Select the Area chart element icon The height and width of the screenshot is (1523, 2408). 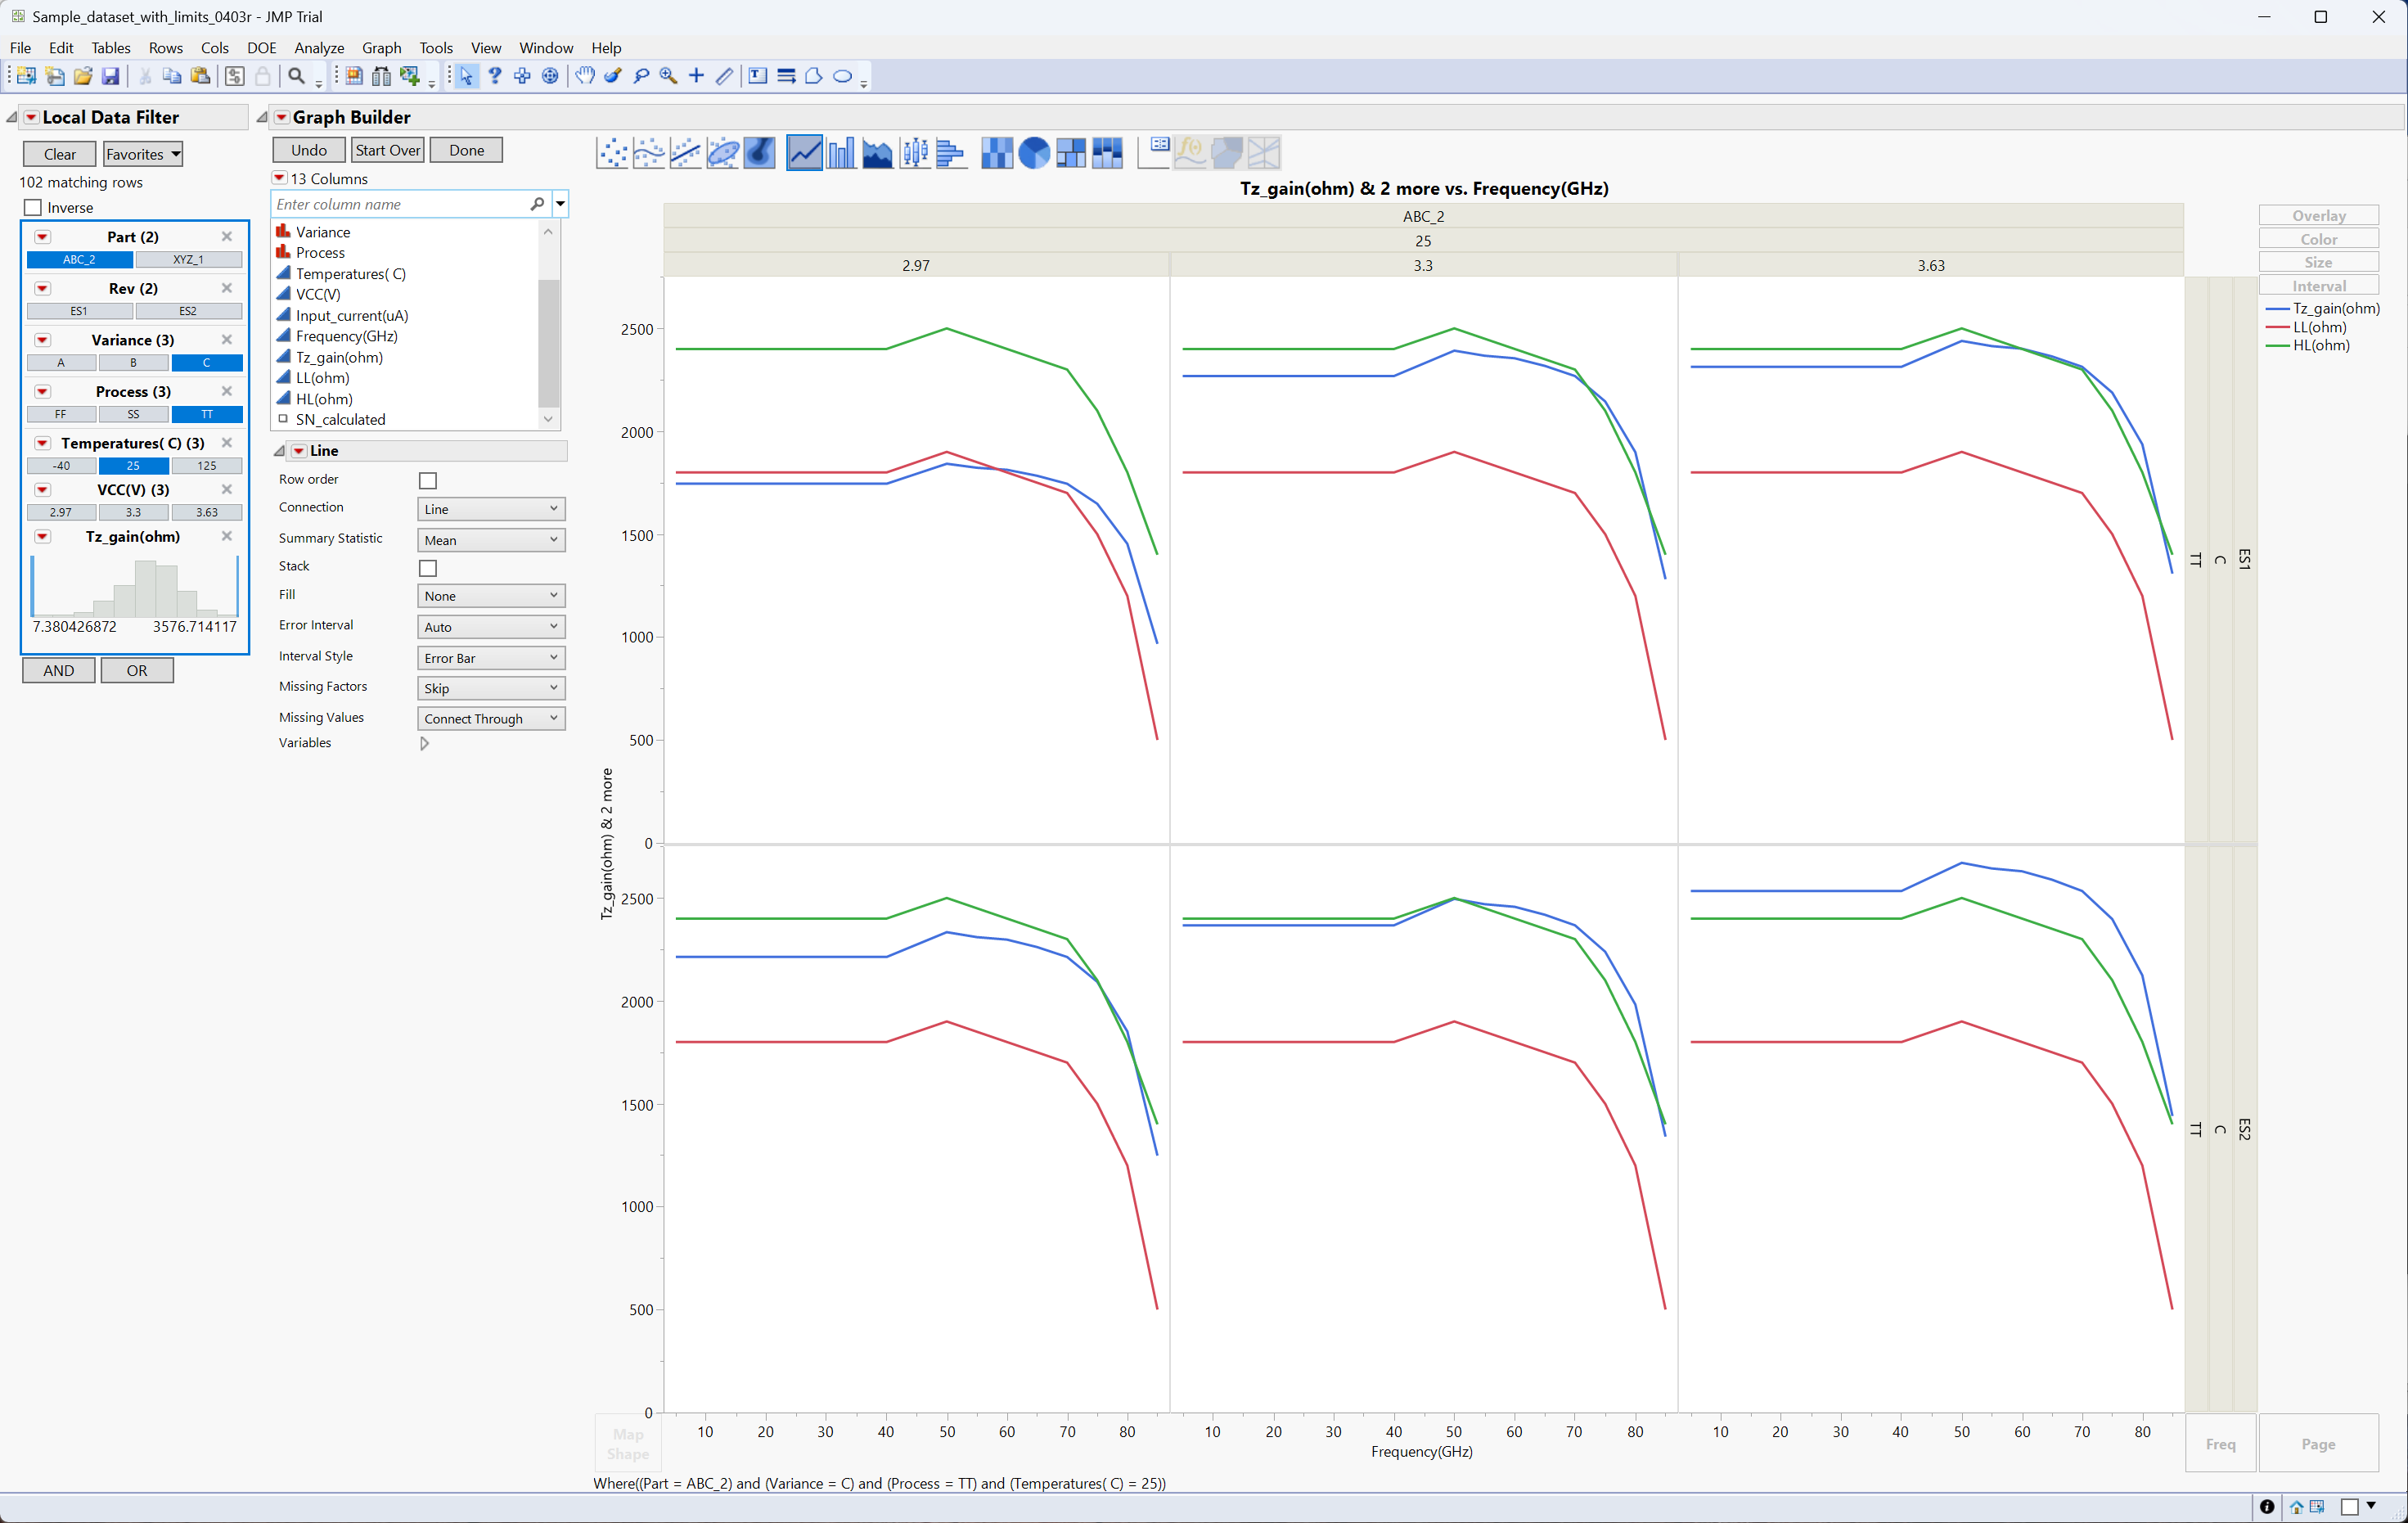click(x=877, y=153)
